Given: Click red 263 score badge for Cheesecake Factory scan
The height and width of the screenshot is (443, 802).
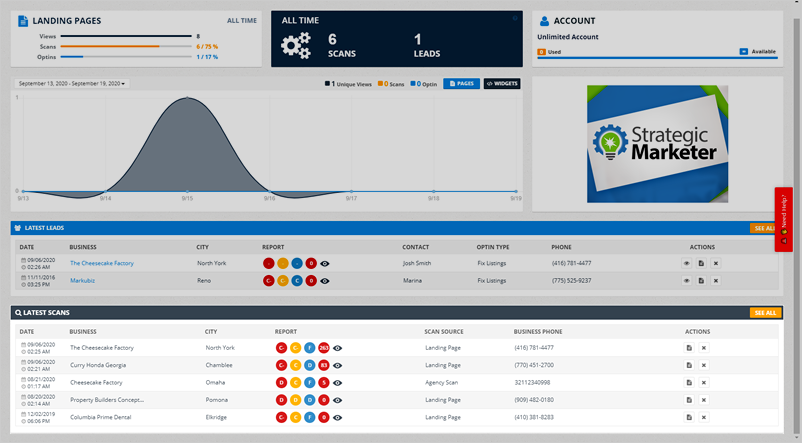Looking at the screenshot, I should [x=324, y=348].
